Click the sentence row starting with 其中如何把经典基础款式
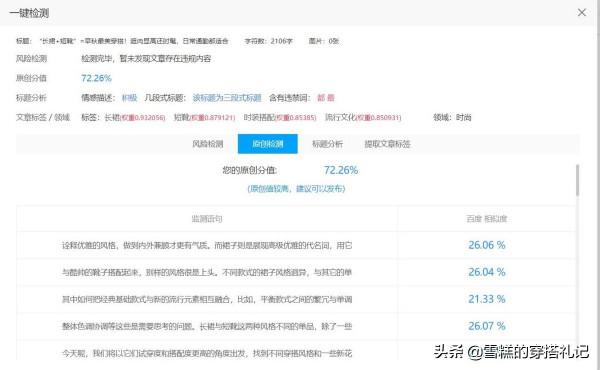600x370 pixels. 207,299
